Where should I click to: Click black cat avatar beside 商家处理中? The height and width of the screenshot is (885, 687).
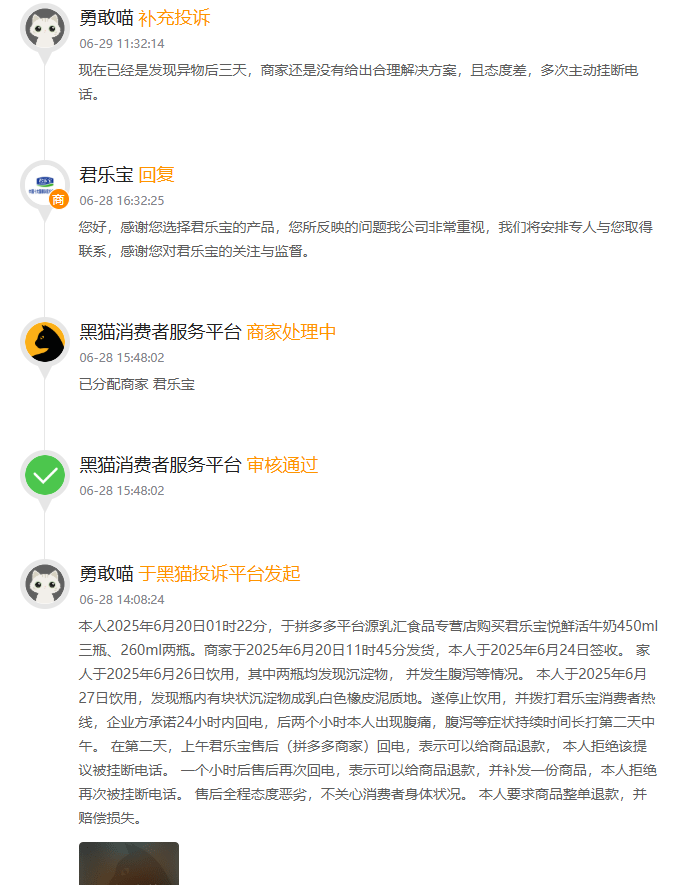pyautogui.click(x=45, y=341)
